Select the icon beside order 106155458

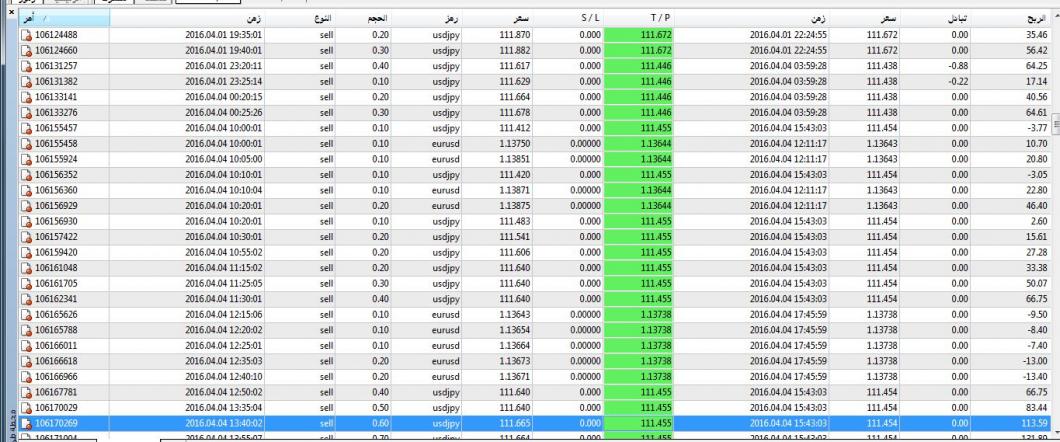25,143
